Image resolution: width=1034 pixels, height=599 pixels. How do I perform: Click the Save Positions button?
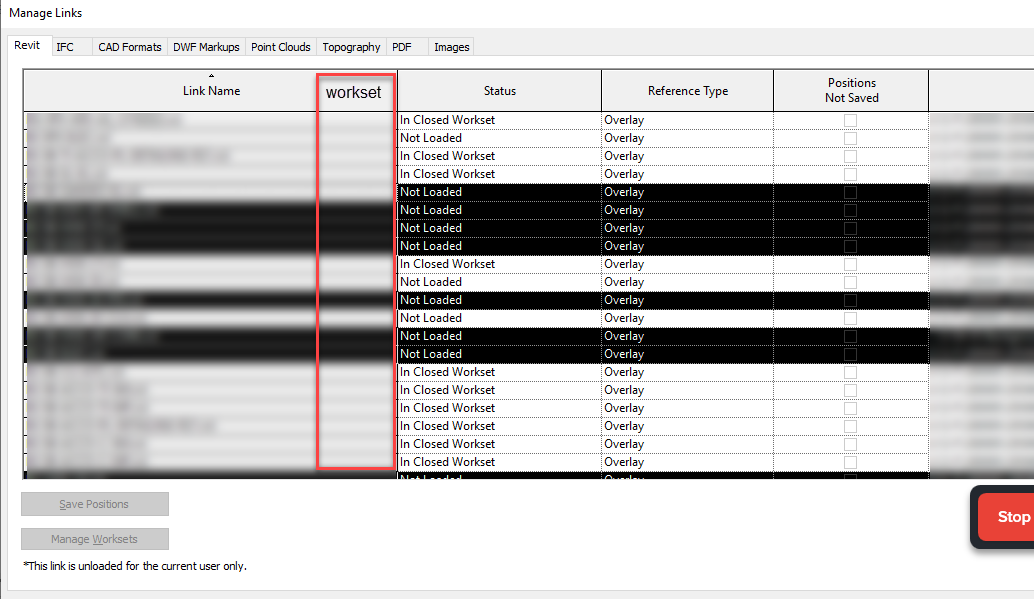94,504
